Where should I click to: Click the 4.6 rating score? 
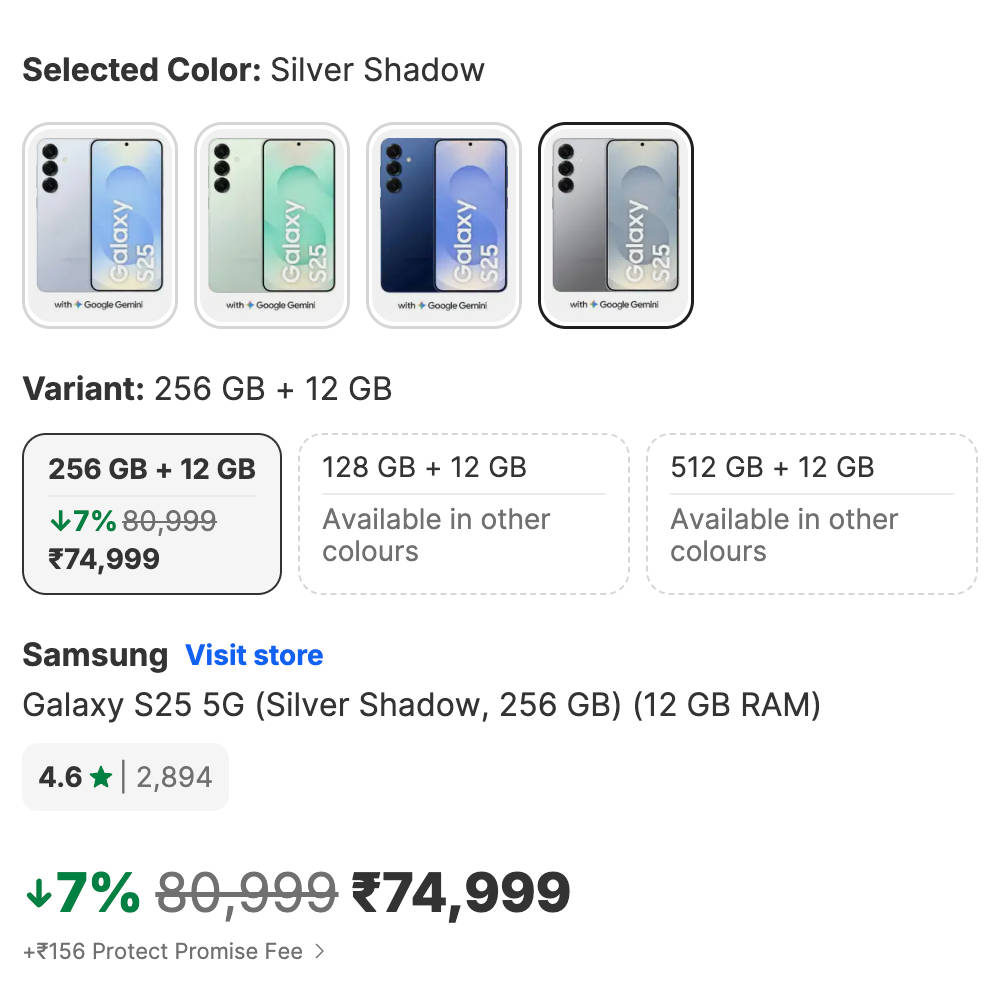(60, 777)
